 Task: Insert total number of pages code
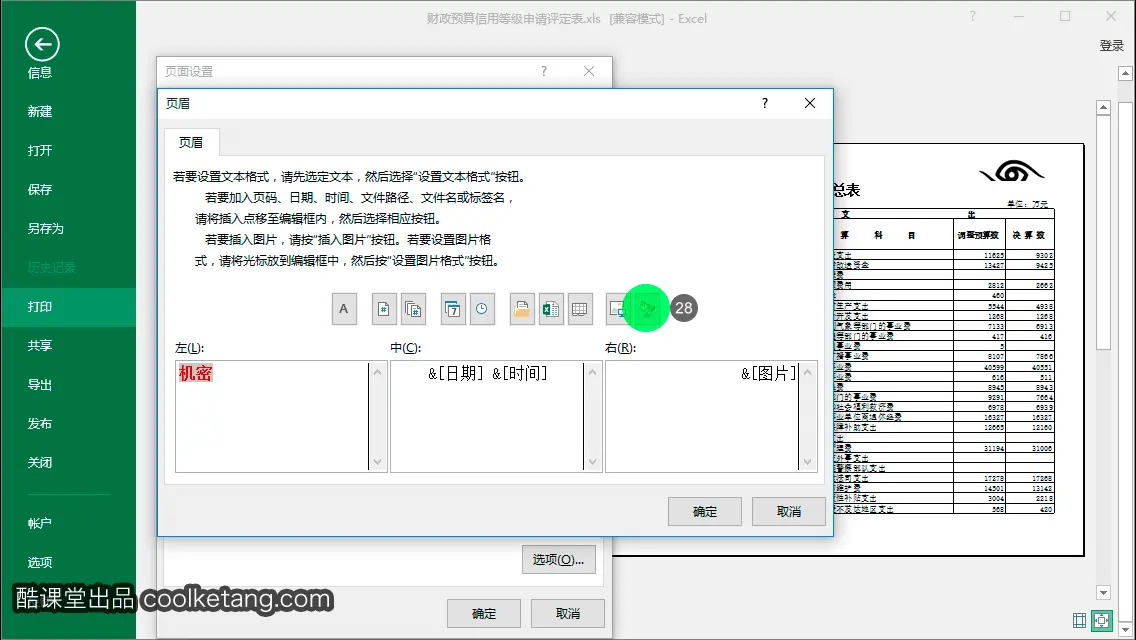click(x=413, y=309)
